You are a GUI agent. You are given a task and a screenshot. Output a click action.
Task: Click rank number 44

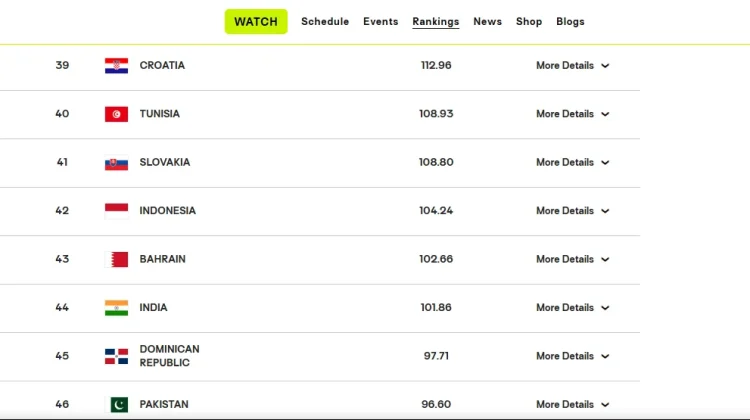62,308
